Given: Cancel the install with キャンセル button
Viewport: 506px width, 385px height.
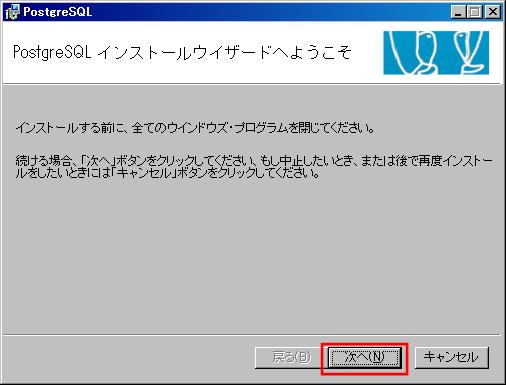Looking at the screenshot, I should [x=452, y=358].
